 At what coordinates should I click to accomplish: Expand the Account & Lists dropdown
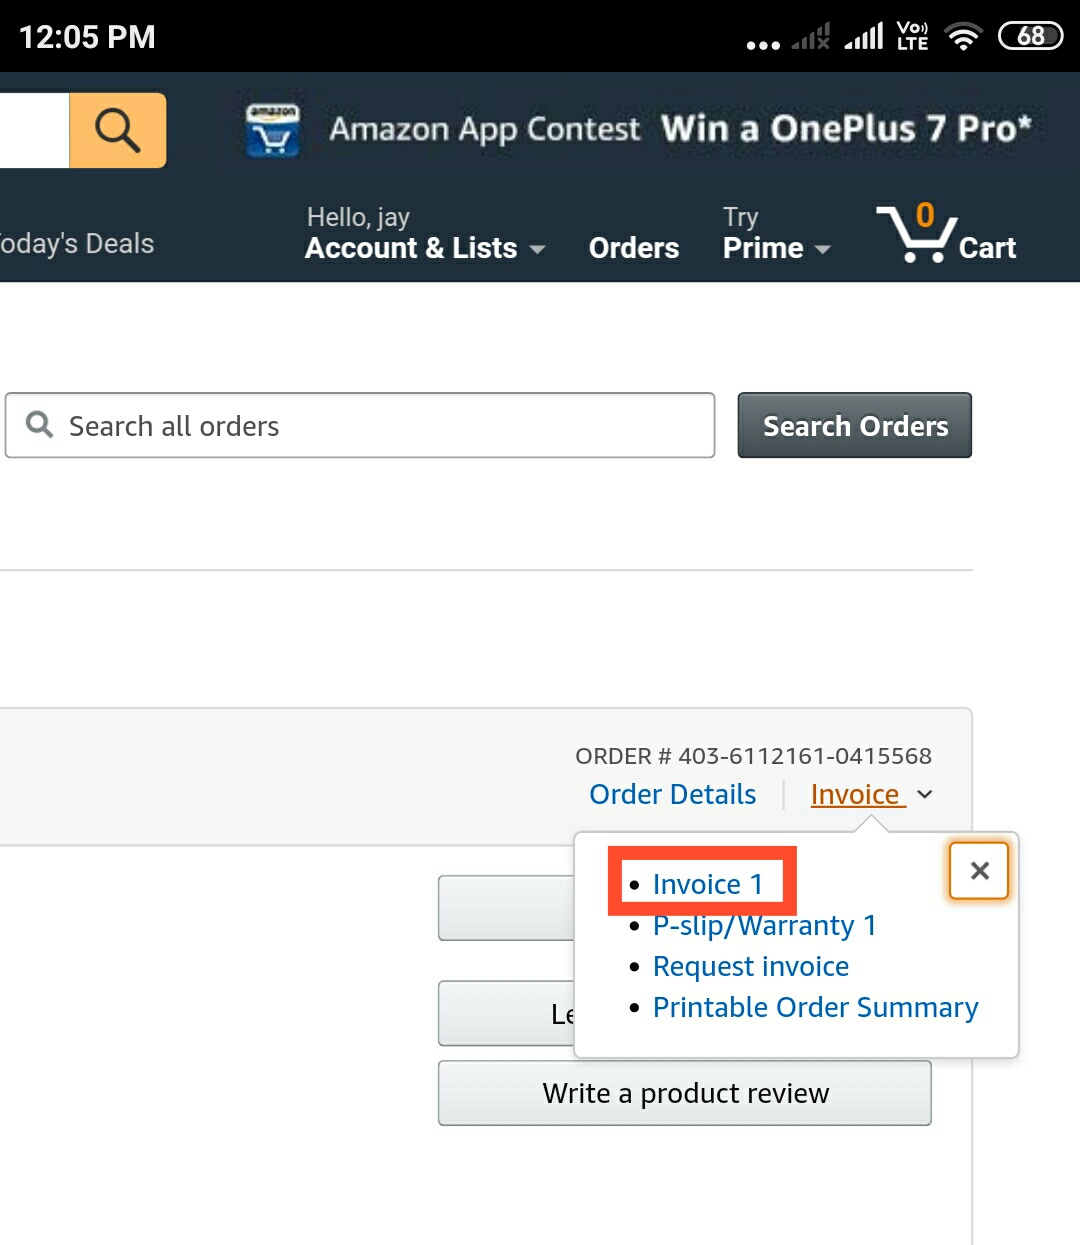click(x=424, y=248)
